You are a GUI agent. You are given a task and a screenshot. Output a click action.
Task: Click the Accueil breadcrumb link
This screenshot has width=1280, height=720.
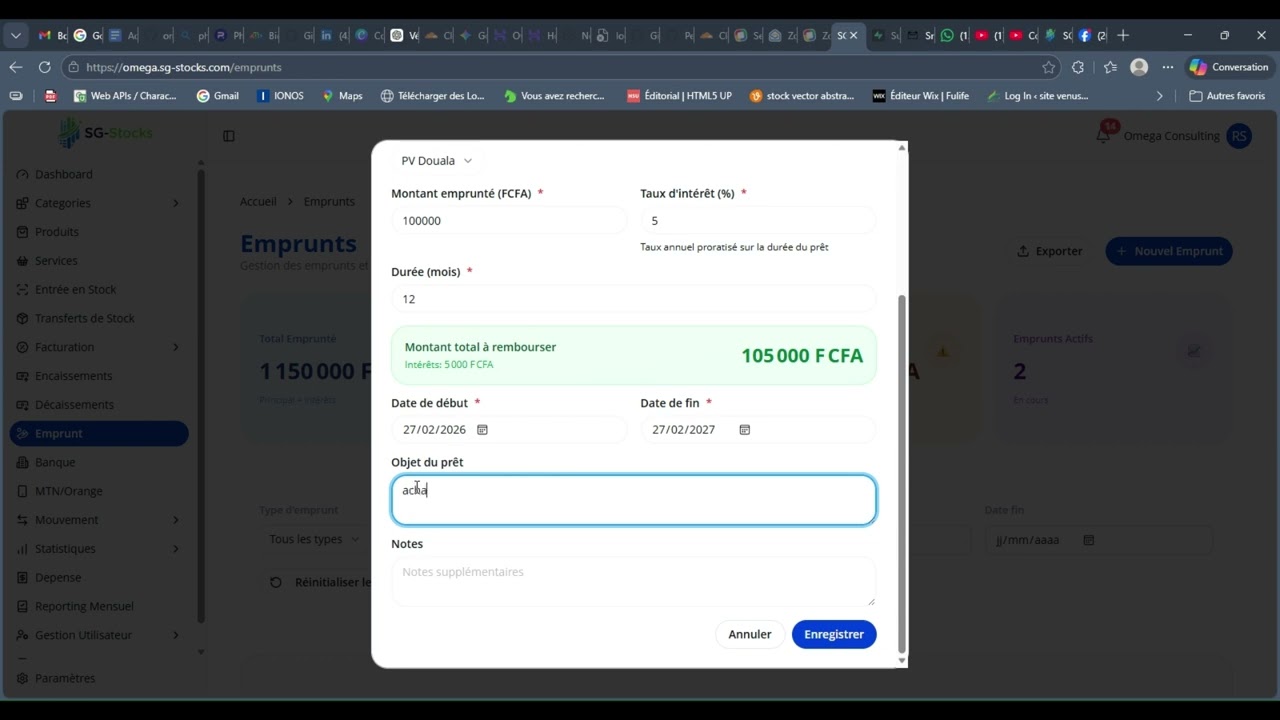pos(258,202)
